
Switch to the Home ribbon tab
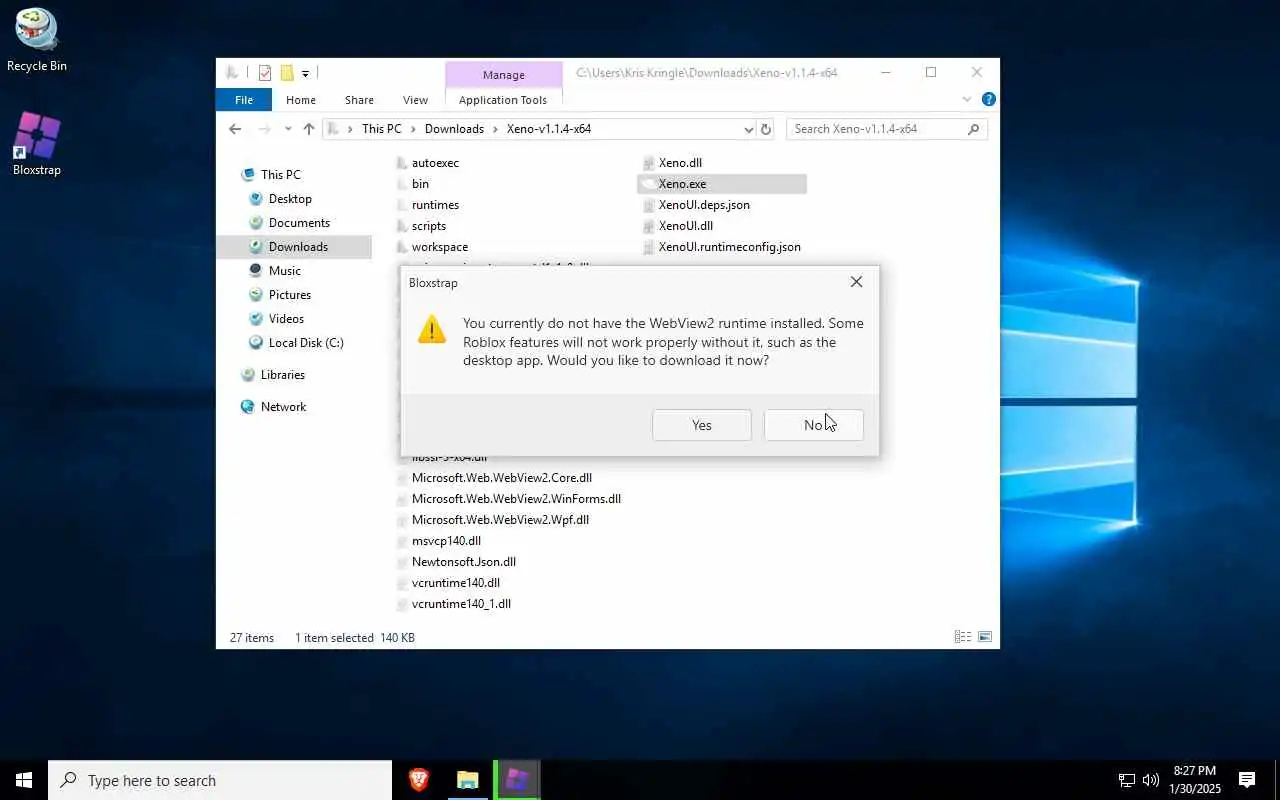301,100
